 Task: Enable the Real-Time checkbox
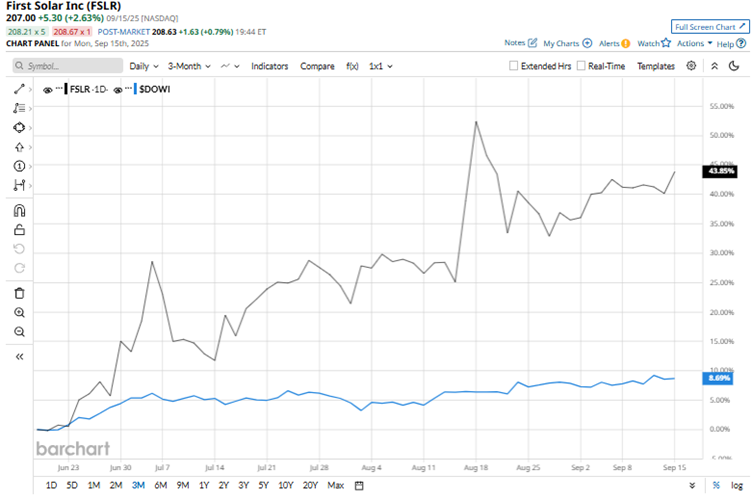pos(581,66)
